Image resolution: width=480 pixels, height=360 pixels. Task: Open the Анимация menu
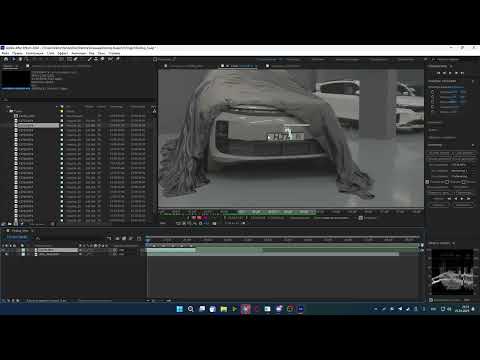[x=79, y=53]
